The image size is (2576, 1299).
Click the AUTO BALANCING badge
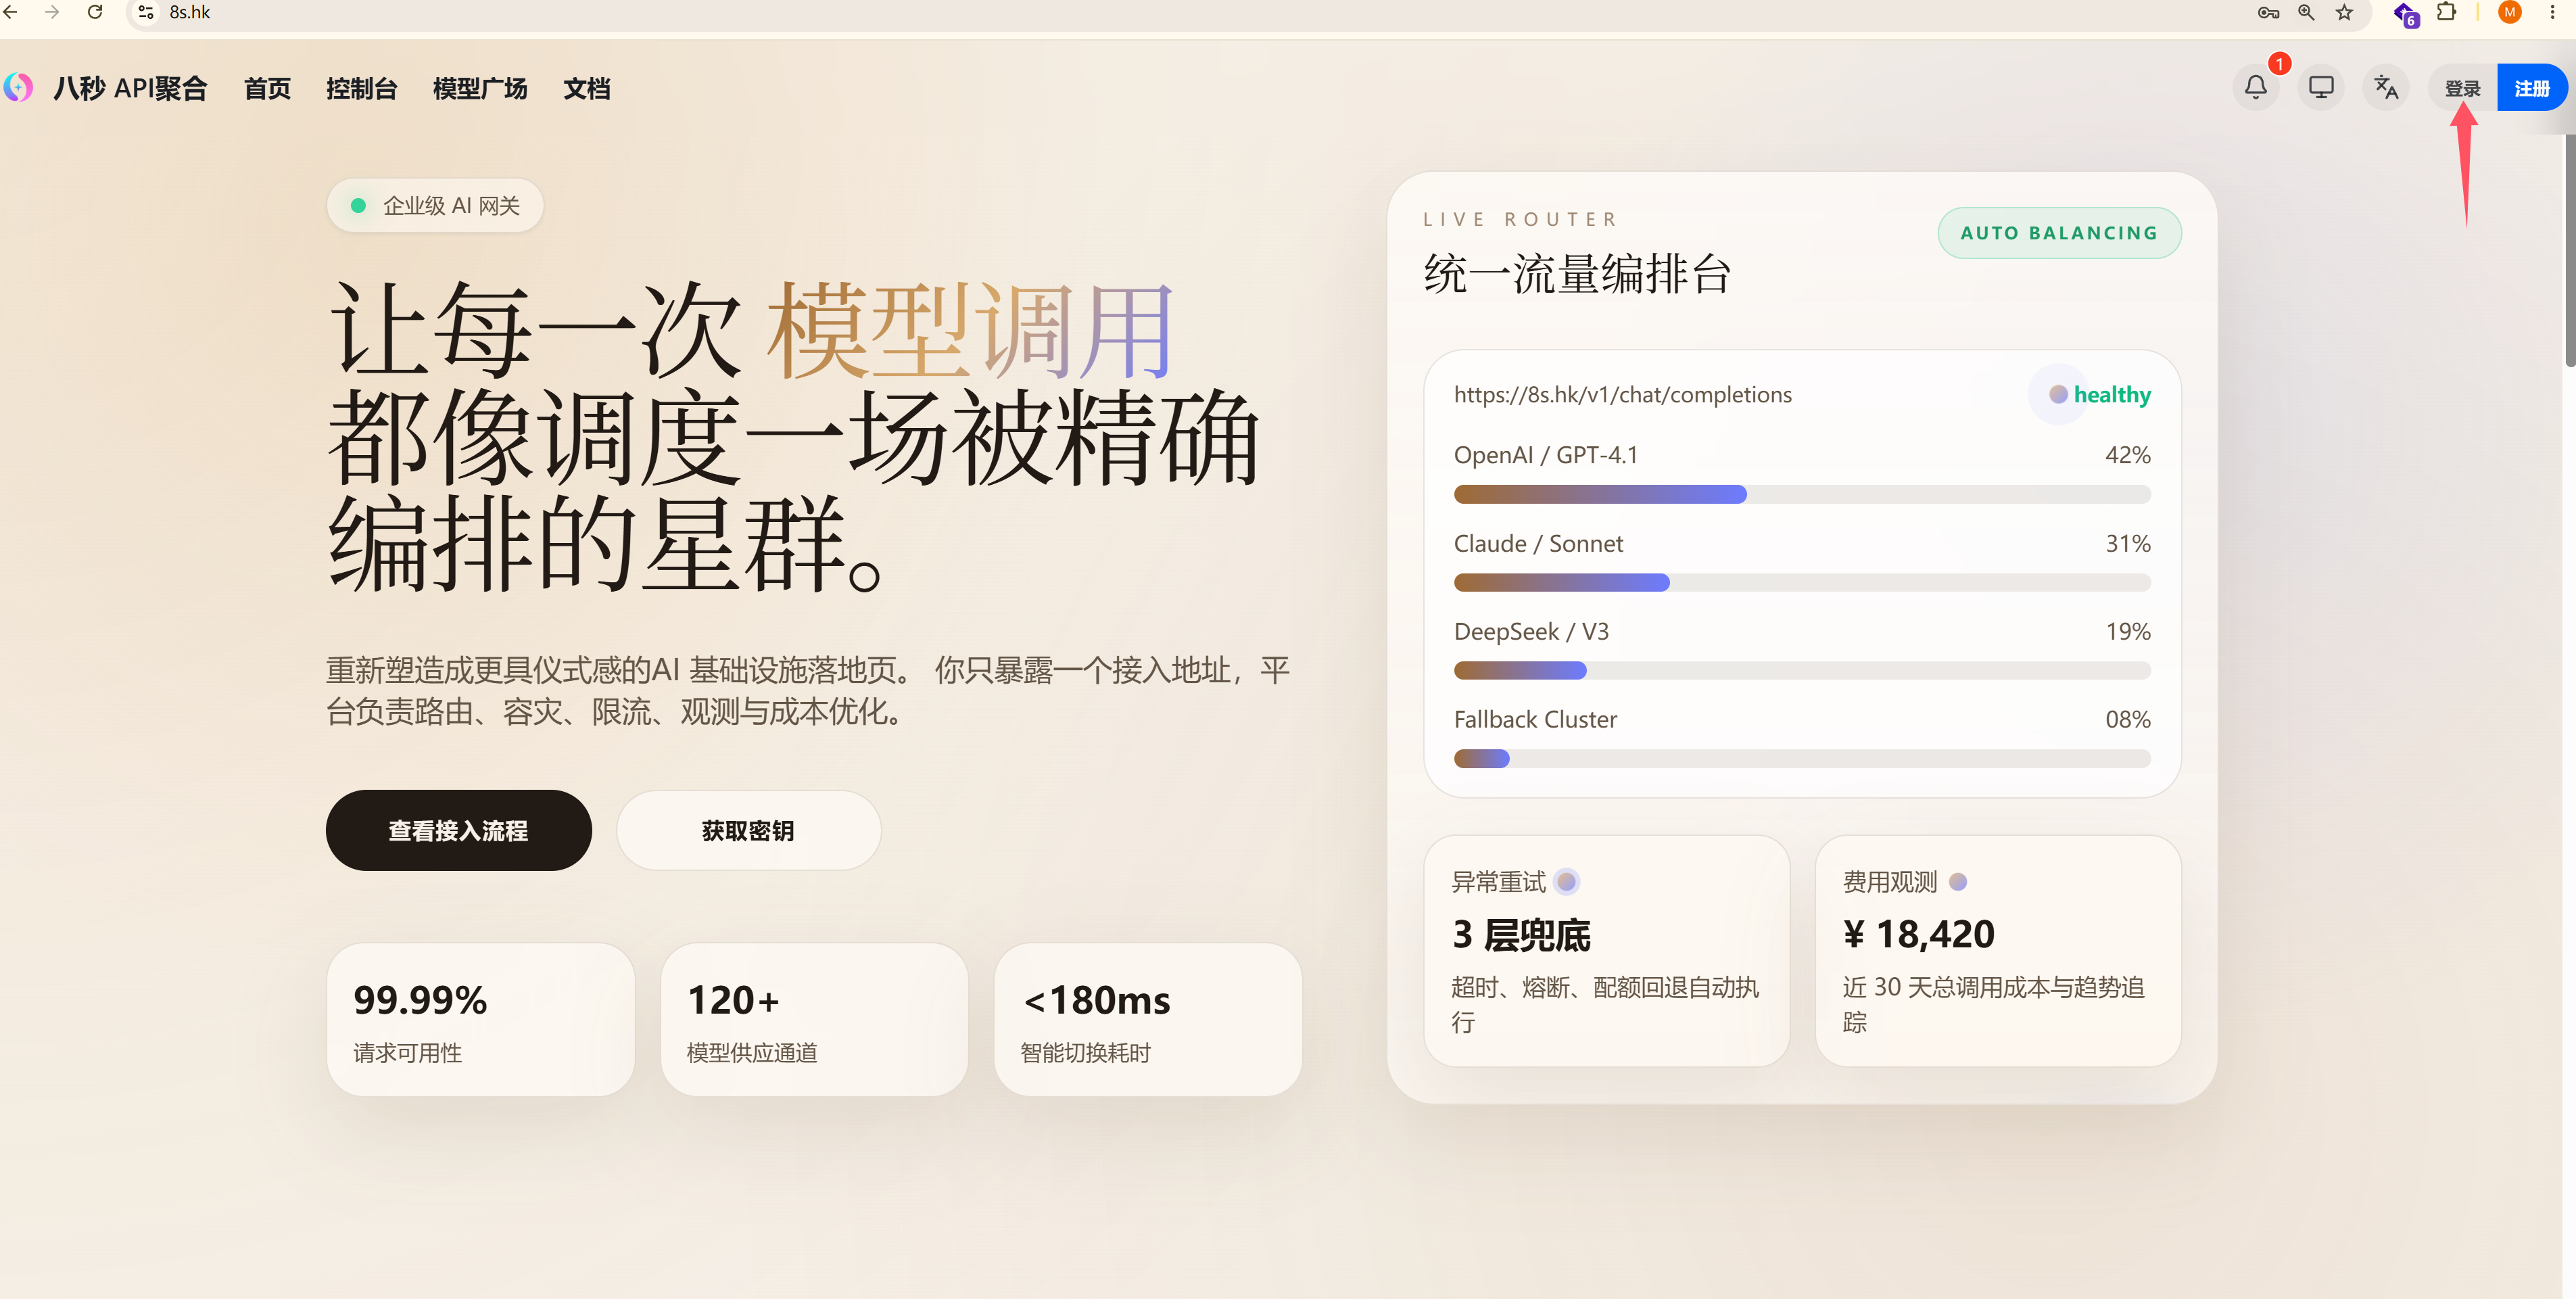point(2059,233)
